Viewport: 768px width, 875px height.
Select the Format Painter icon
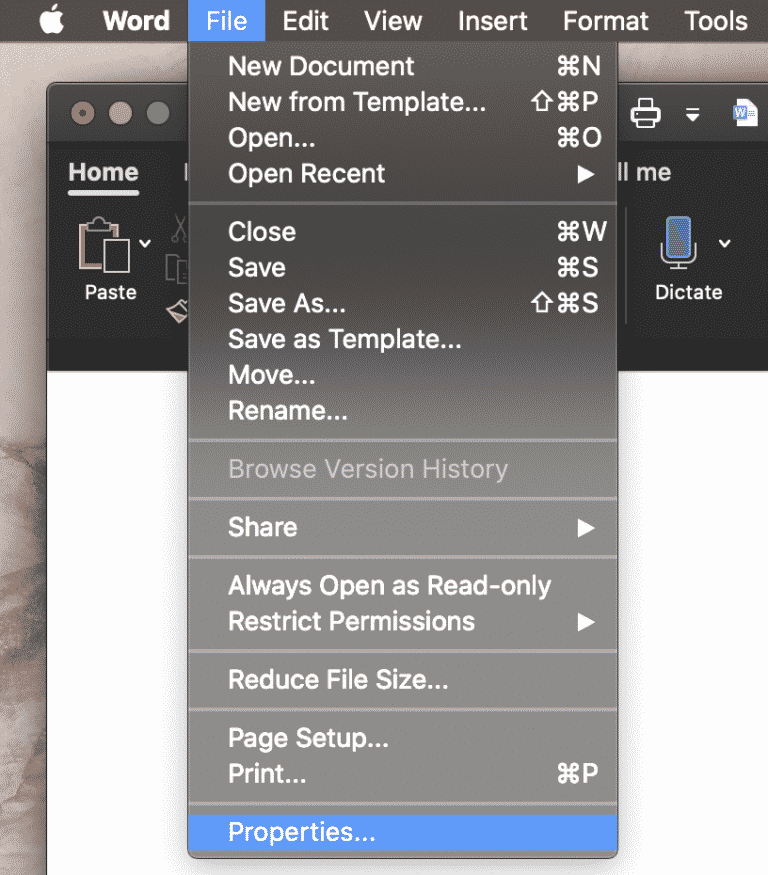[x=178, y=310]
